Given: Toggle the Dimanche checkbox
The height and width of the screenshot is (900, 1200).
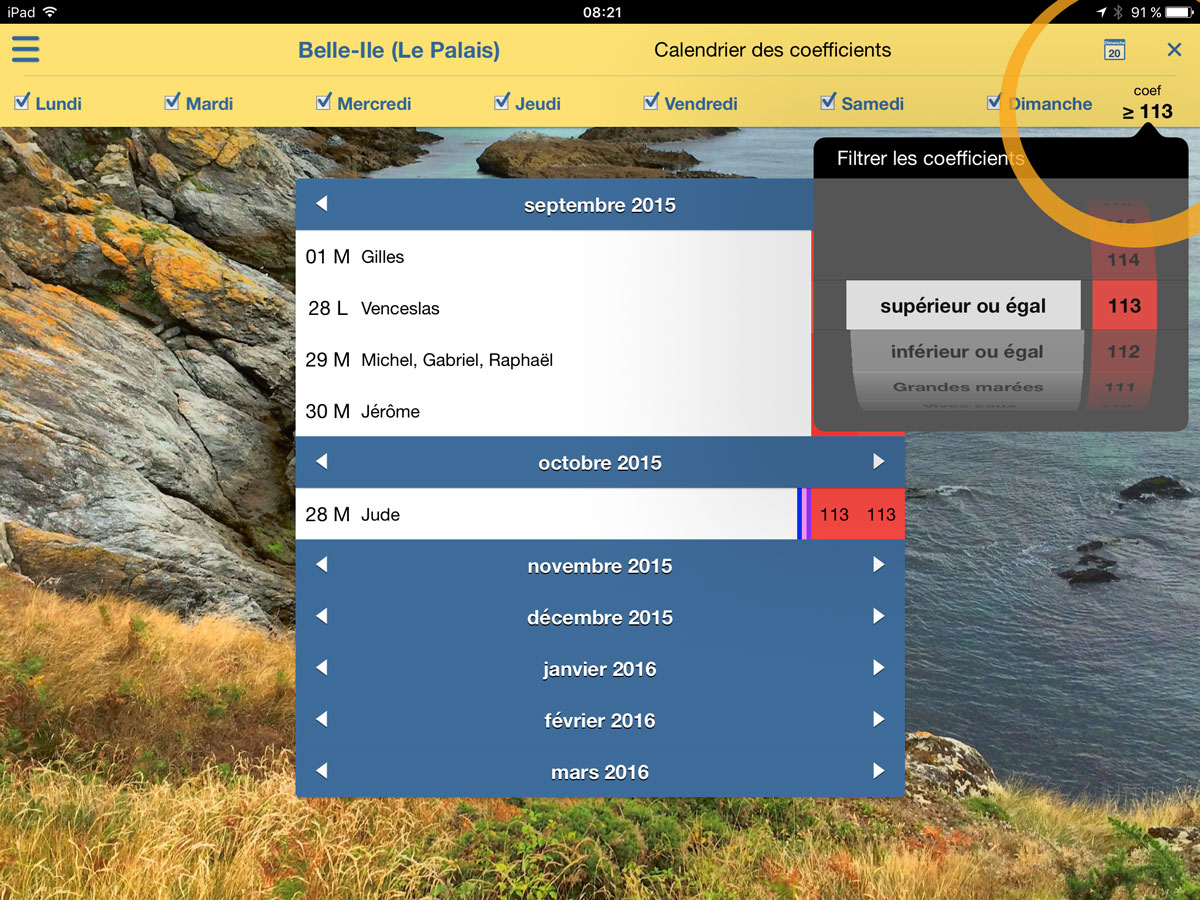Looking at the screenshot, I should pyautogui.click(x=994, y=102).
